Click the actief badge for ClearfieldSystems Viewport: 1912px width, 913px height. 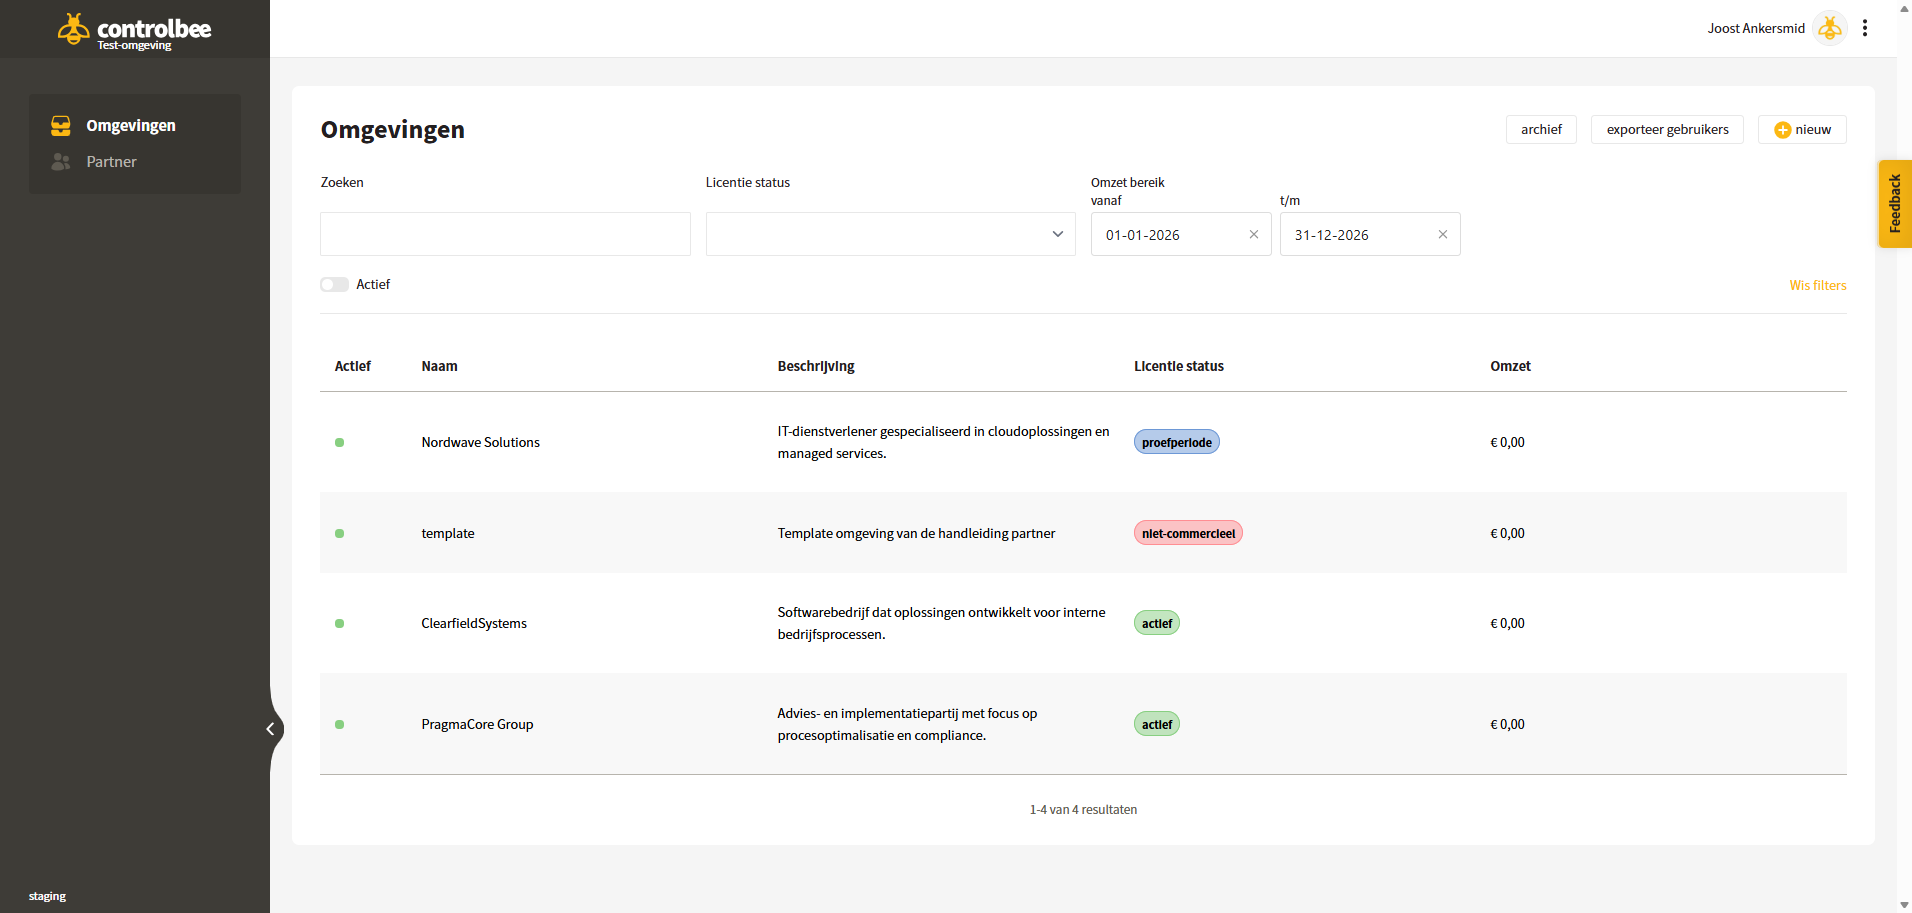tap(1157, 623)
